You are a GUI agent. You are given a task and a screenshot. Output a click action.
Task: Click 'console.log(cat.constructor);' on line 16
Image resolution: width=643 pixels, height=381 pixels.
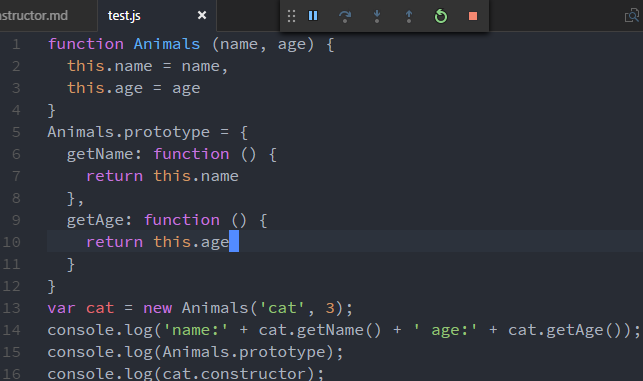click(186, 374)
